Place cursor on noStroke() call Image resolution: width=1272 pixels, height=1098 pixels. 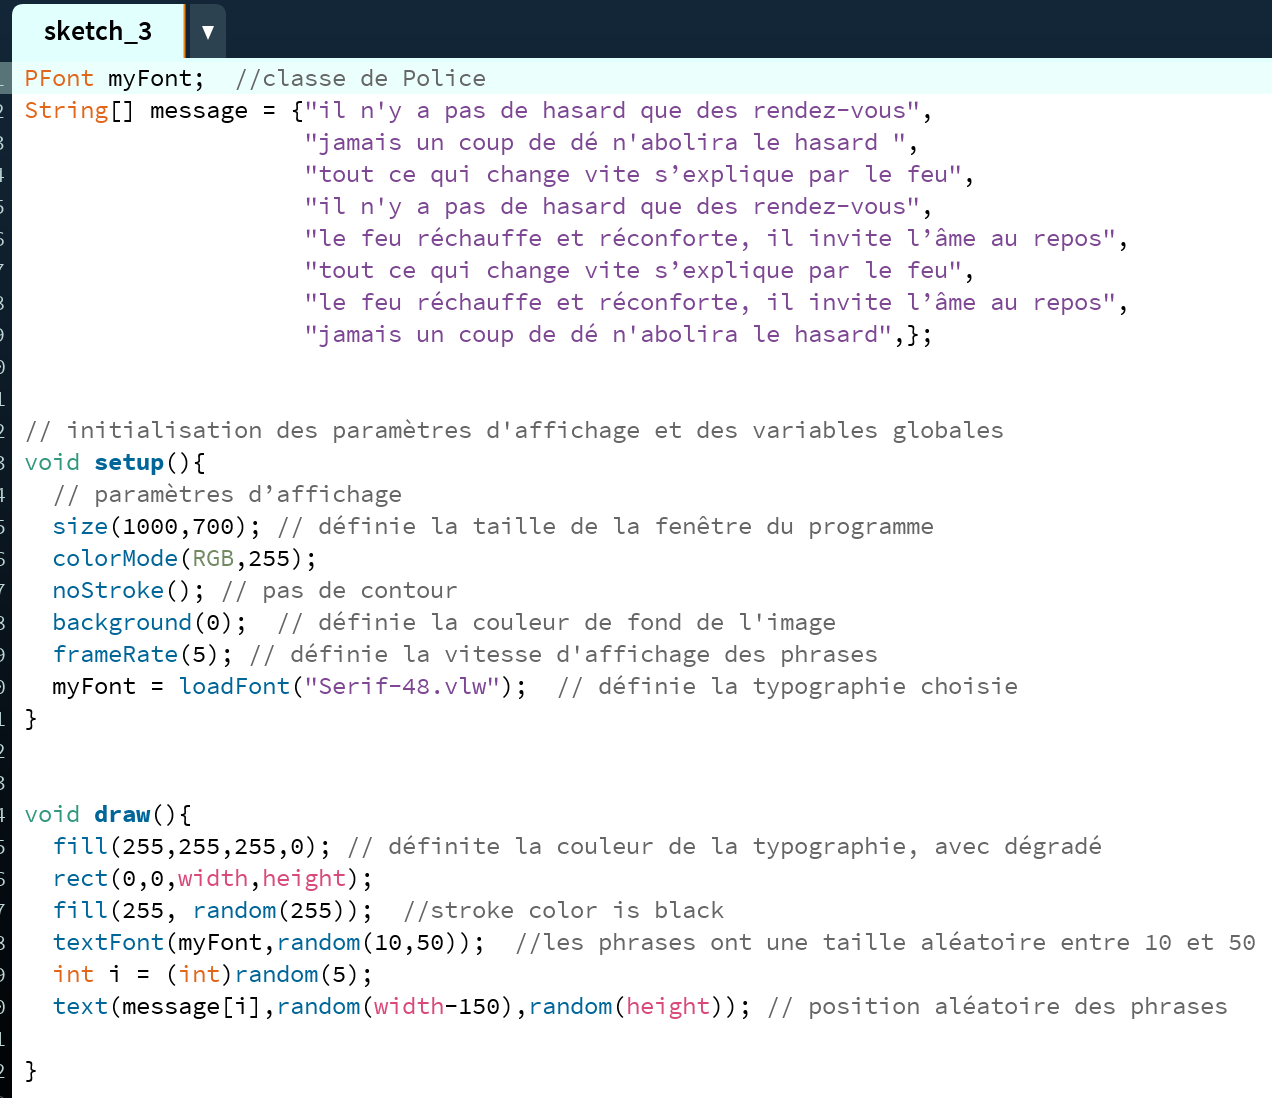(x=108, y=591)
